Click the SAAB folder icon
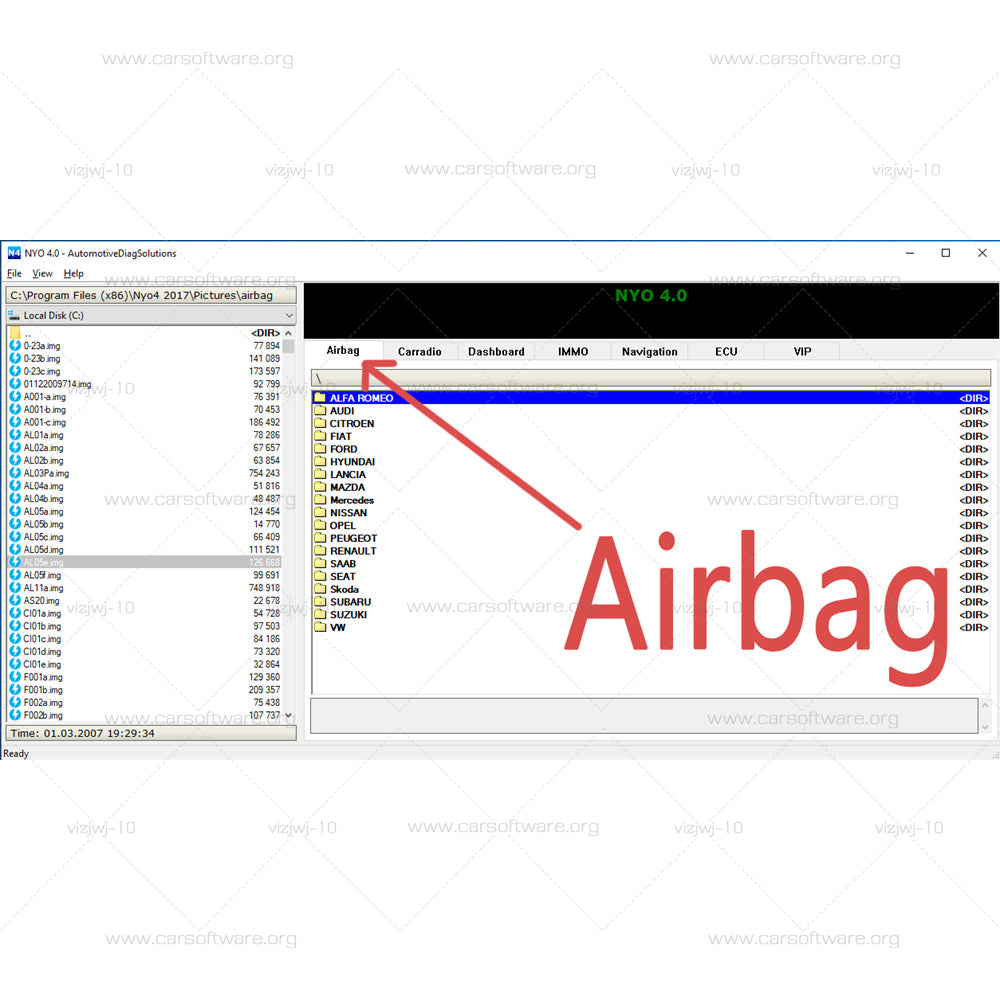The height and width of the screenshot is (1000, 1000). (320, 563)
